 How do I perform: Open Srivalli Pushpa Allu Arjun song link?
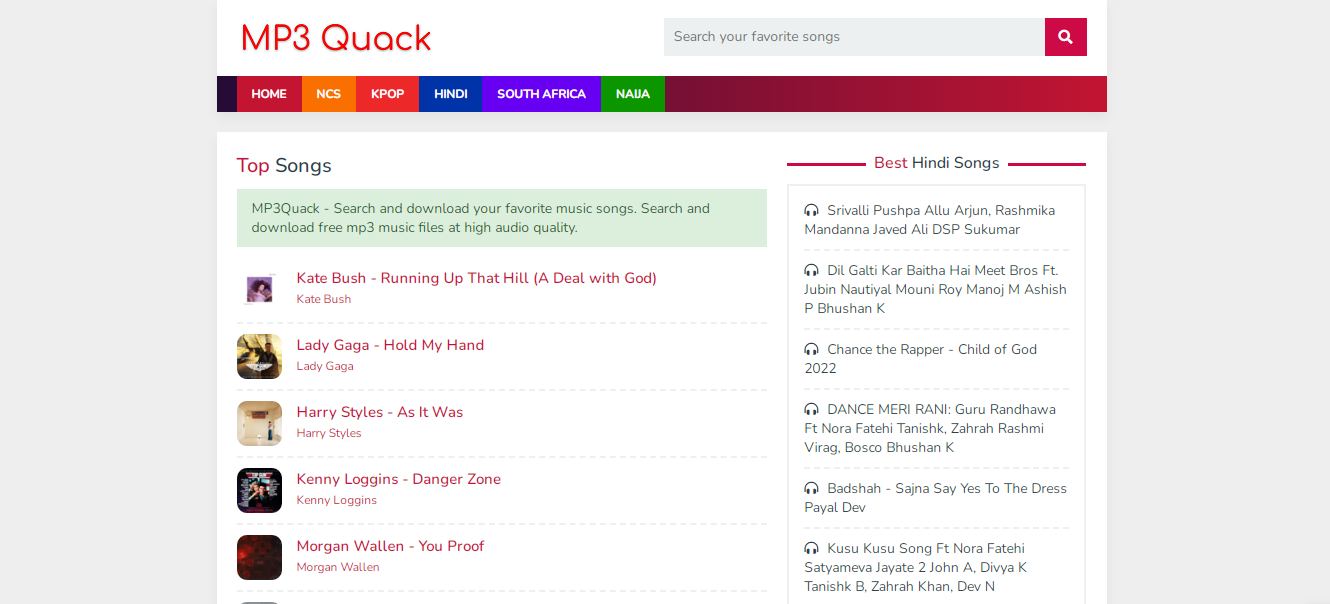(x=930, y=220)
